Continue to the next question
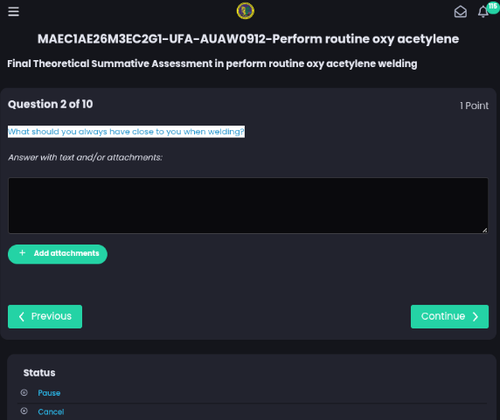500x420 pixels. (x=450, y=316)
